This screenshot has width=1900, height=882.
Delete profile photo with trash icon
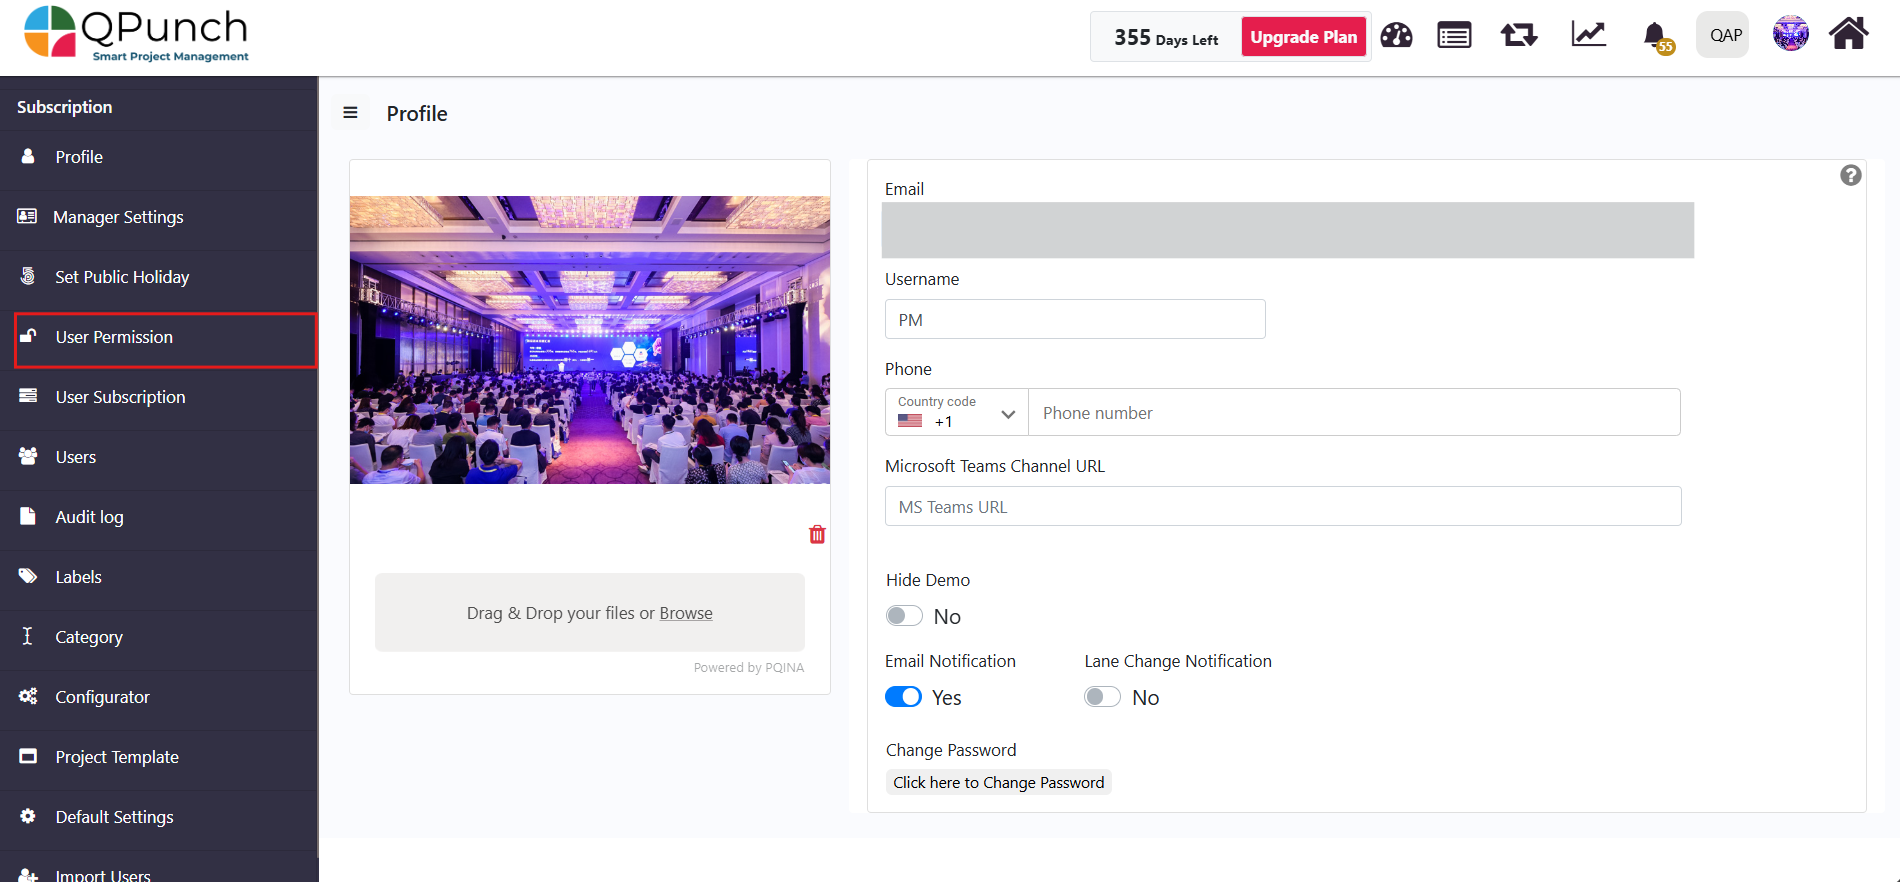817,535
